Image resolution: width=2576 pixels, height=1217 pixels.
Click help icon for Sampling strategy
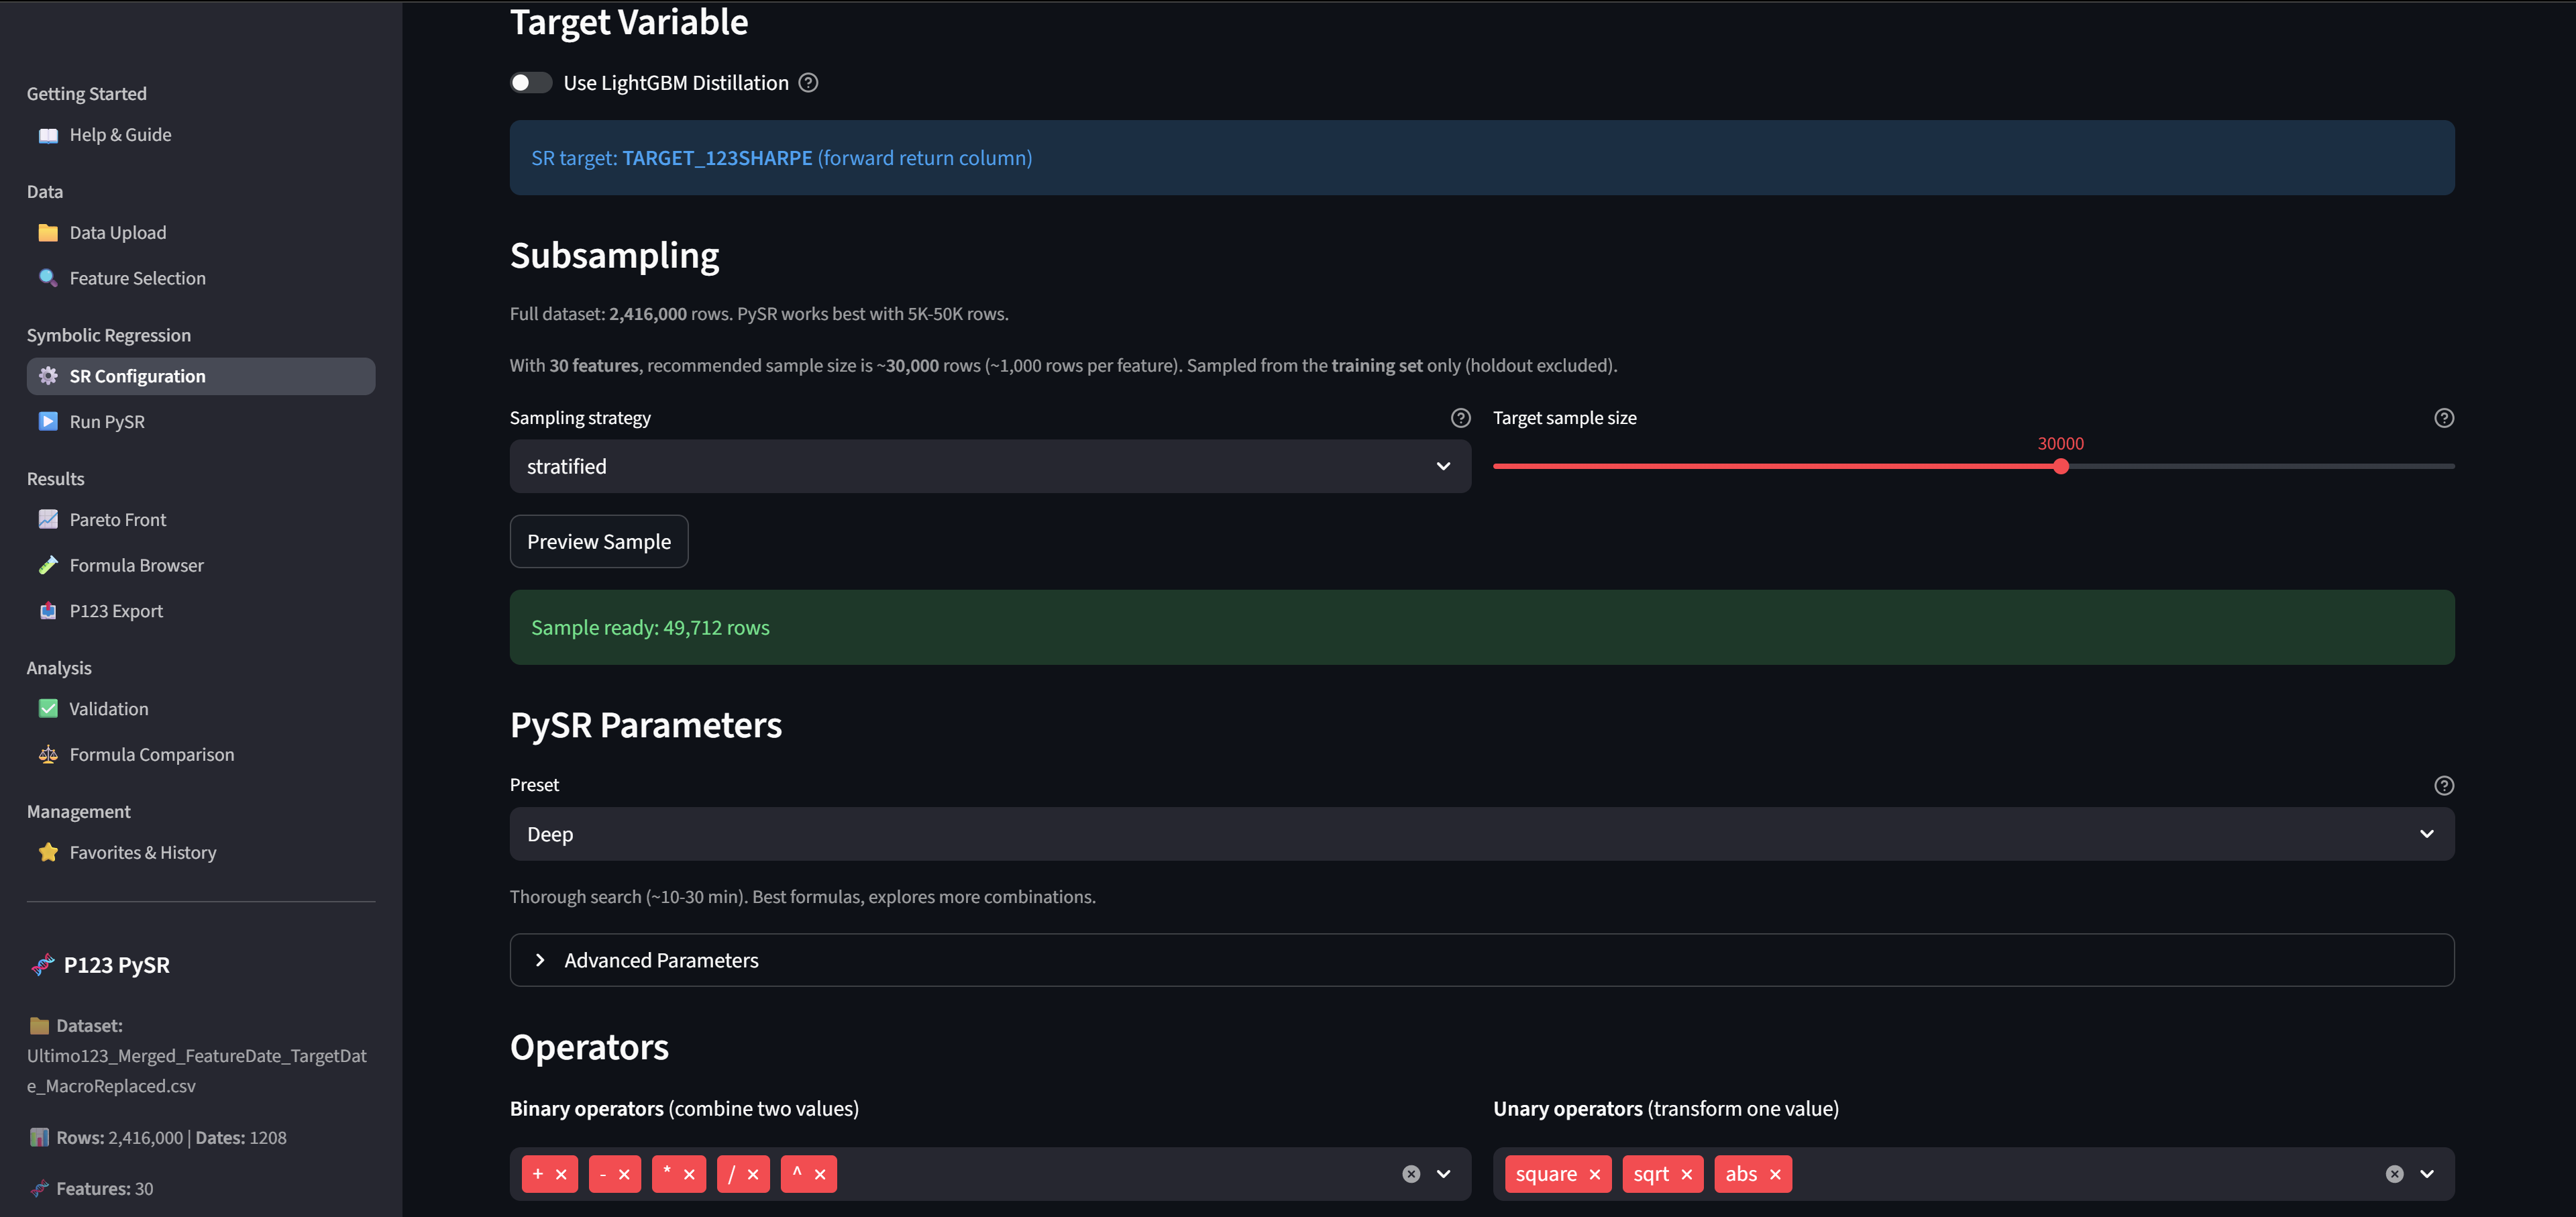(x=1460, y=418)
